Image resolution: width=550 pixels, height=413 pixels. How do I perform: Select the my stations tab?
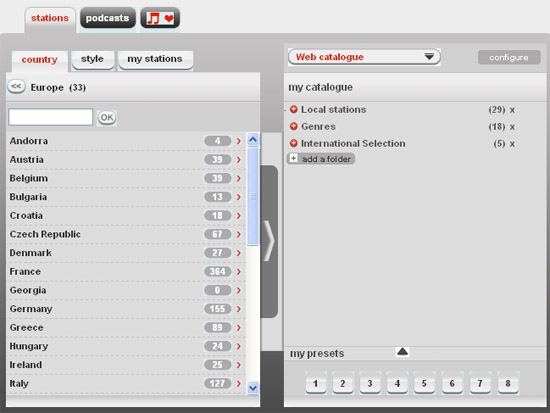[155, 59]
